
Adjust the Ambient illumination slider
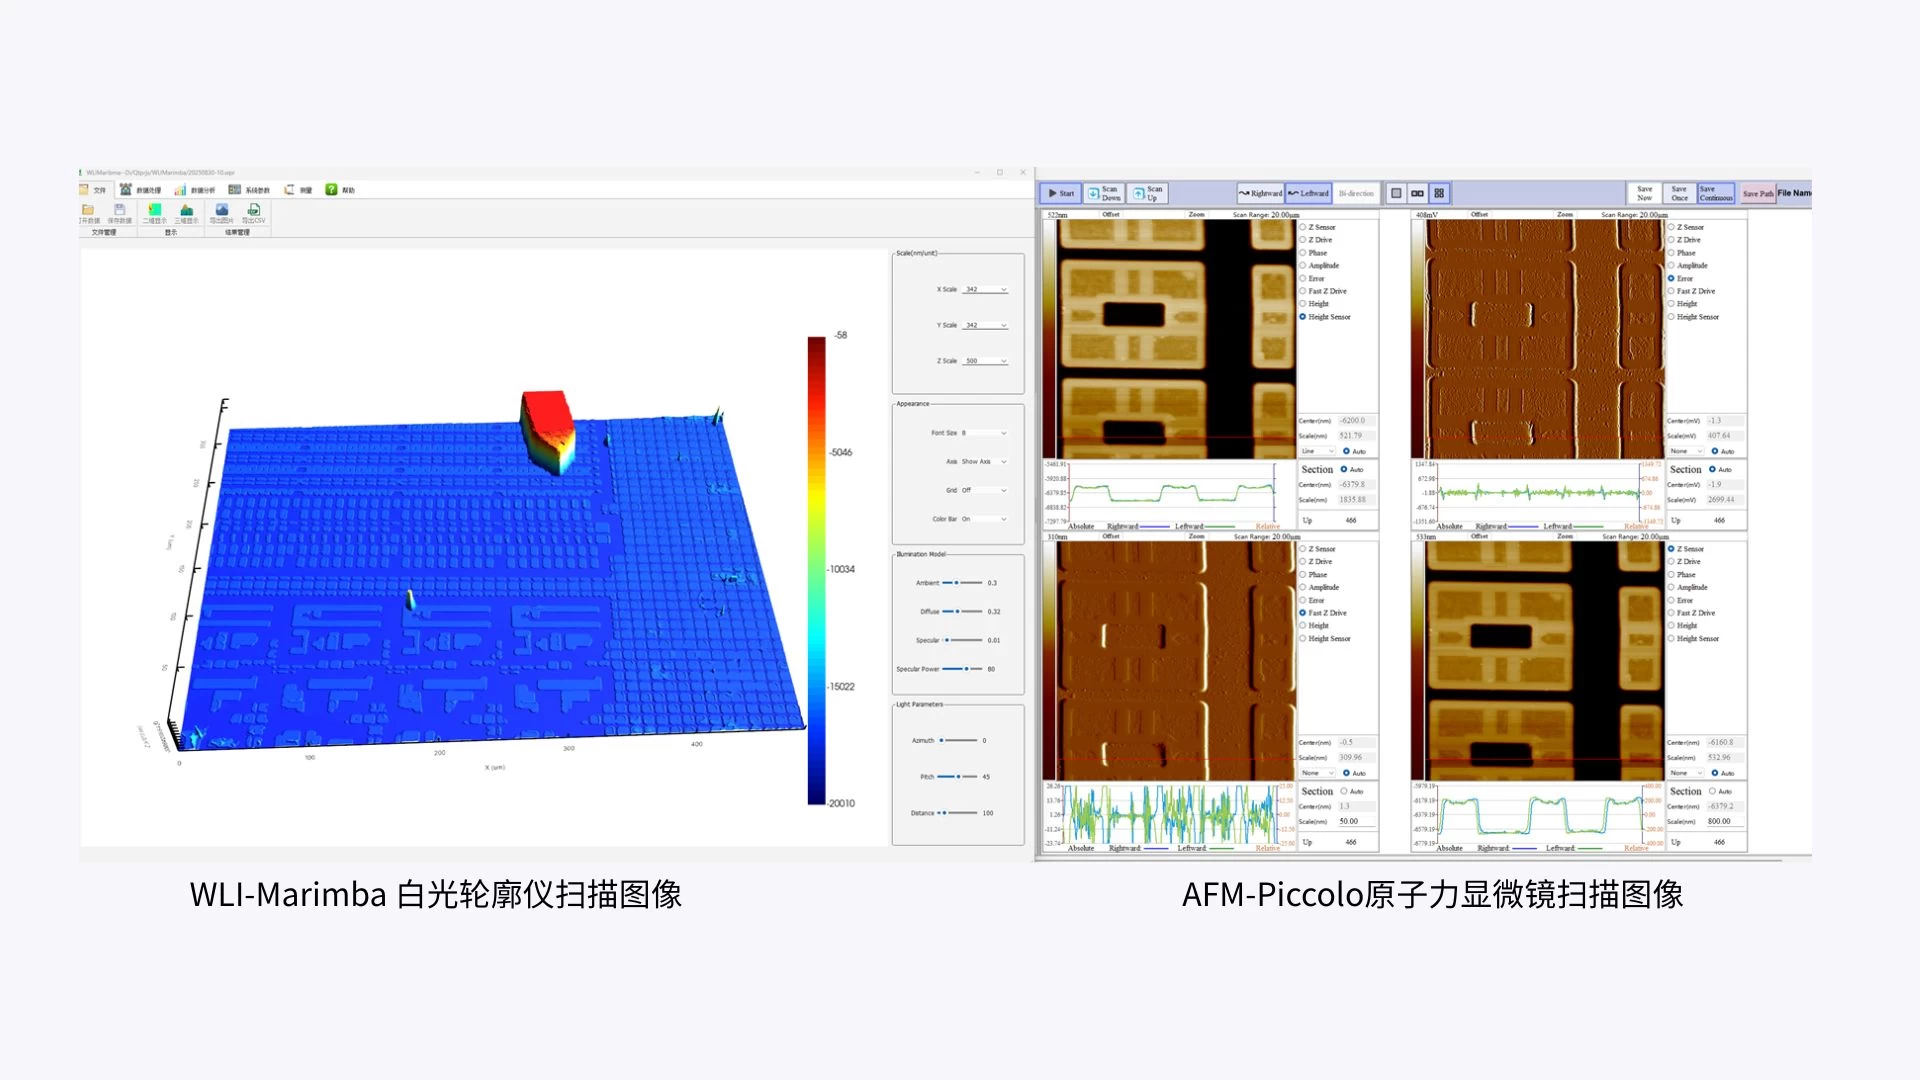[x=957, y=582]
